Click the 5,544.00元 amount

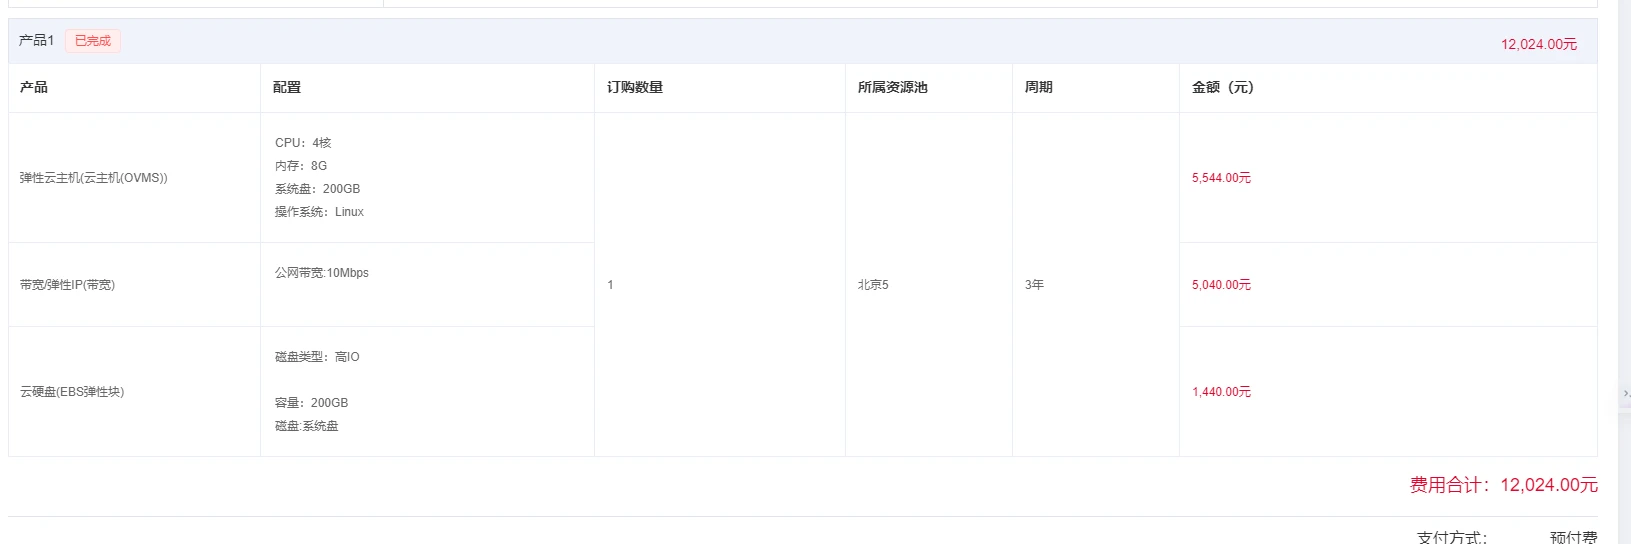click(x=1221, y=178)
